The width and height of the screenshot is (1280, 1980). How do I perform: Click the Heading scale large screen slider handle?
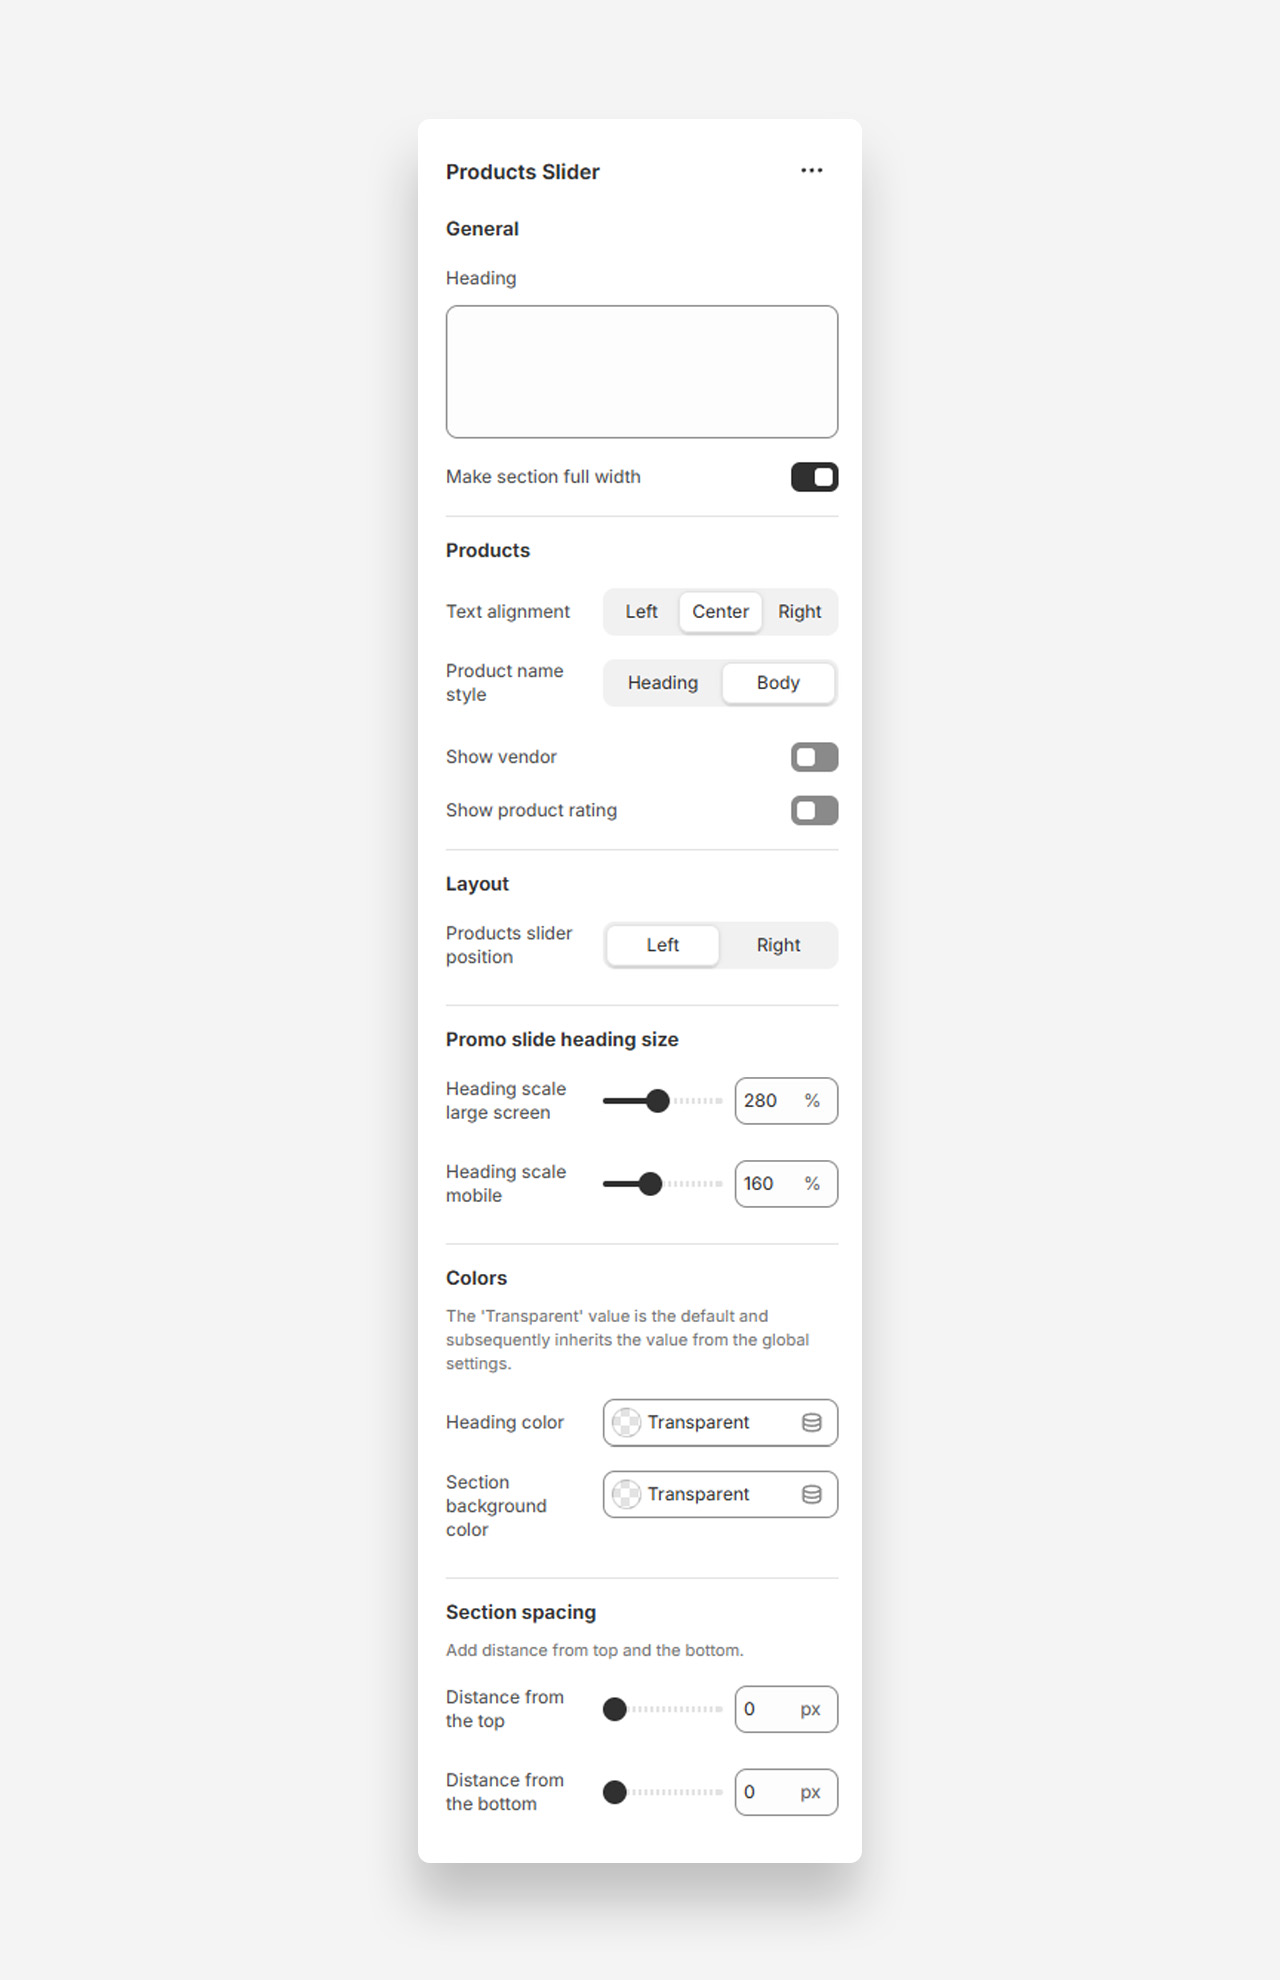coord(657,1101)
